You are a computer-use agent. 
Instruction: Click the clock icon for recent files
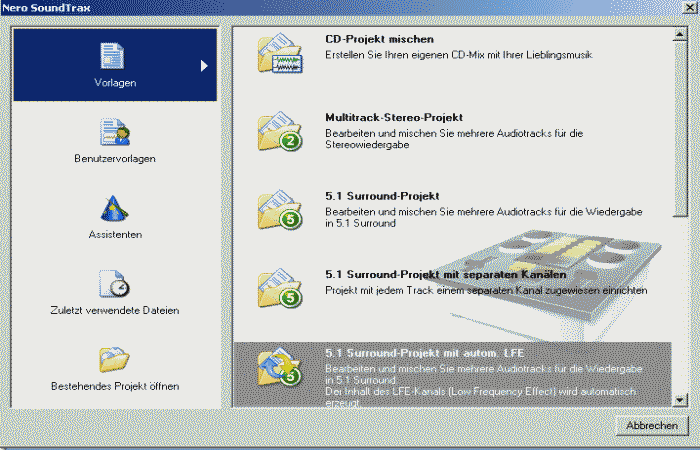click(x=114, y=284)
